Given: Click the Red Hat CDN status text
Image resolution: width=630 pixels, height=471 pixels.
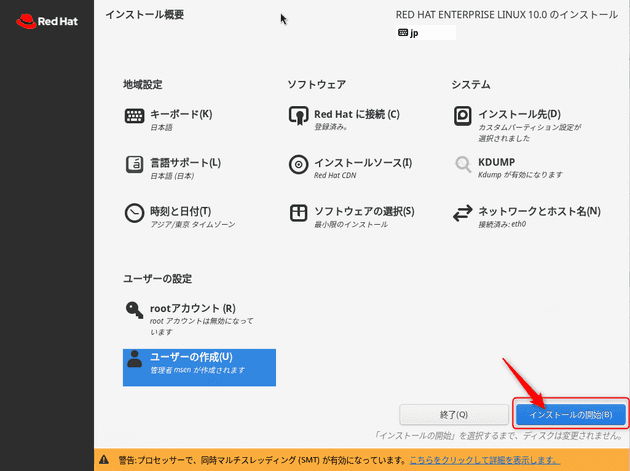Looking at the screenshot, I should pos(335,175).
